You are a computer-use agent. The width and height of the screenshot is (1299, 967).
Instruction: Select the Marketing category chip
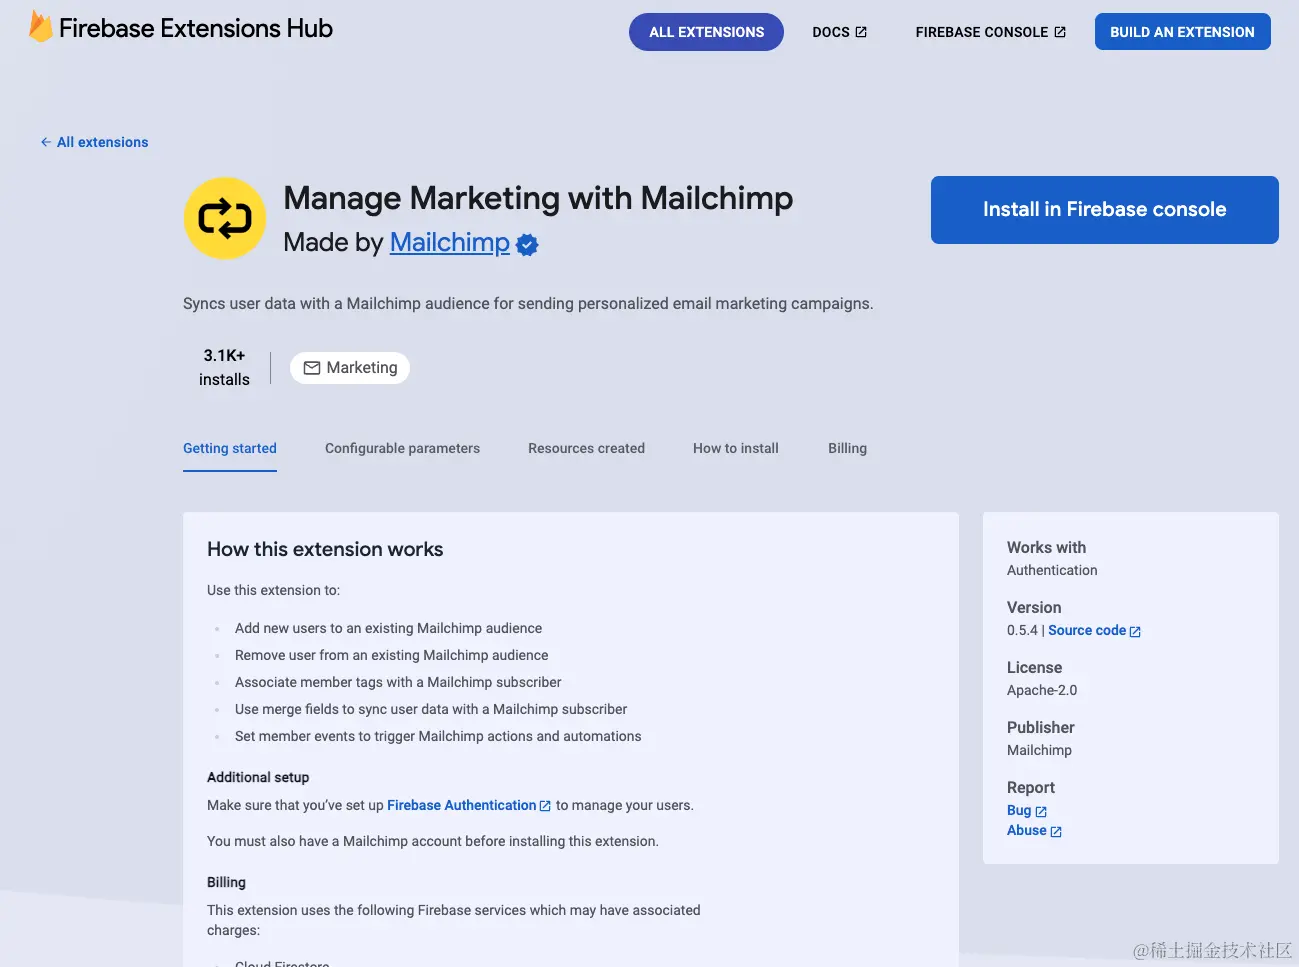[x=350, y=368]
